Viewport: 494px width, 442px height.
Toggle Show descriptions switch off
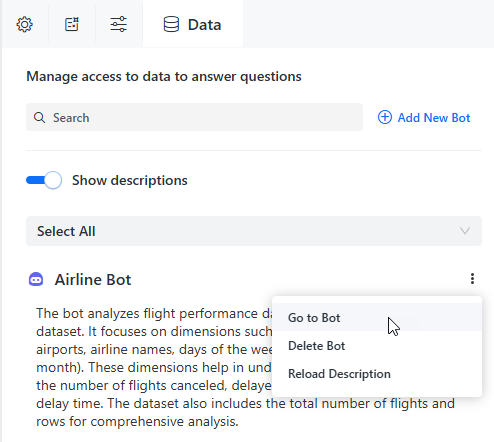click(44, 180)
